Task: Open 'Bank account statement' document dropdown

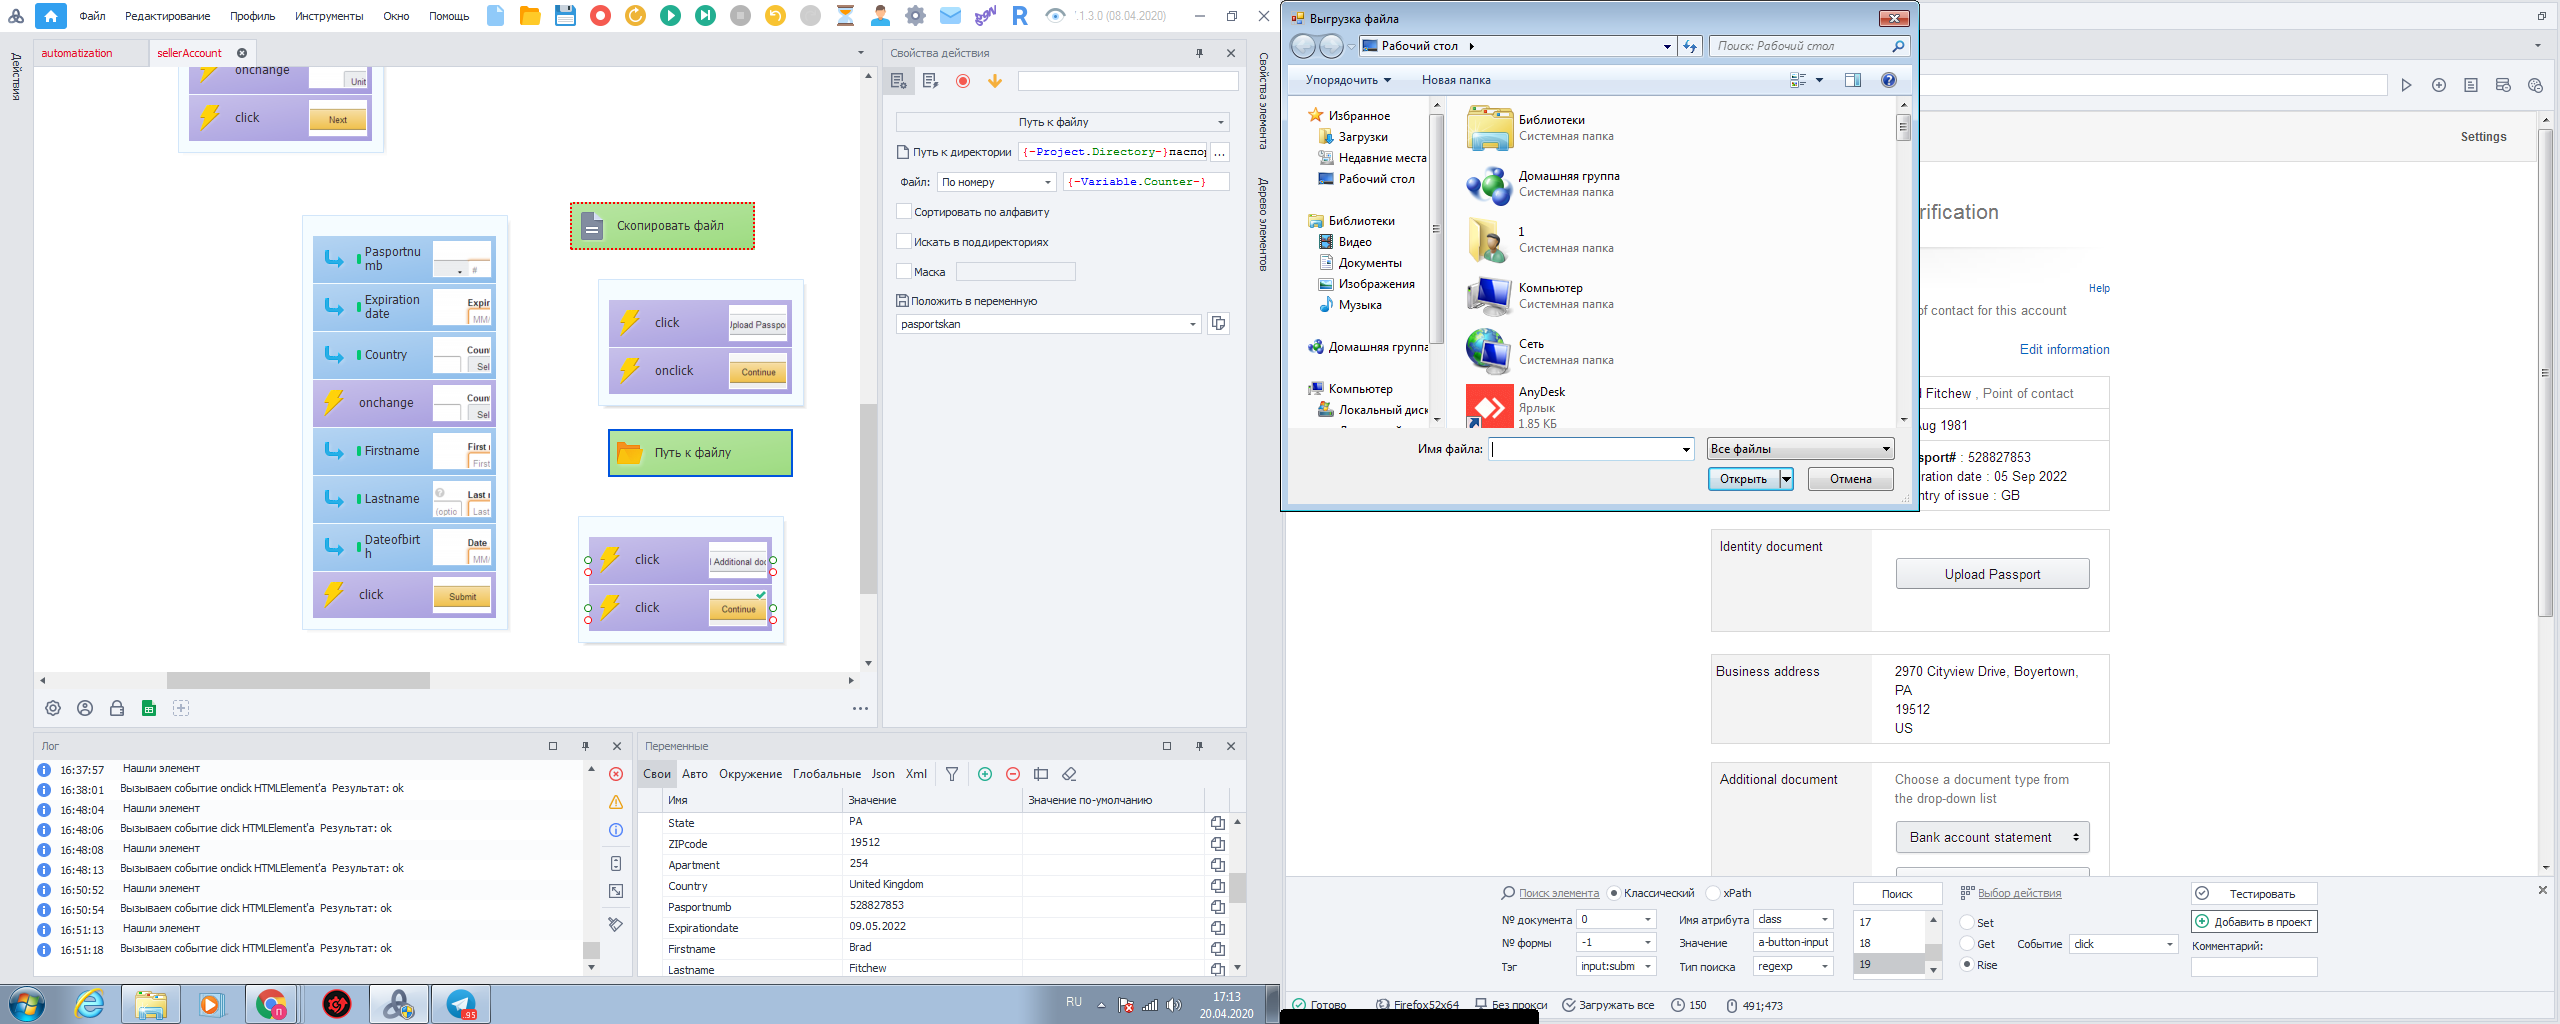Action: [x=1992, y=837]
